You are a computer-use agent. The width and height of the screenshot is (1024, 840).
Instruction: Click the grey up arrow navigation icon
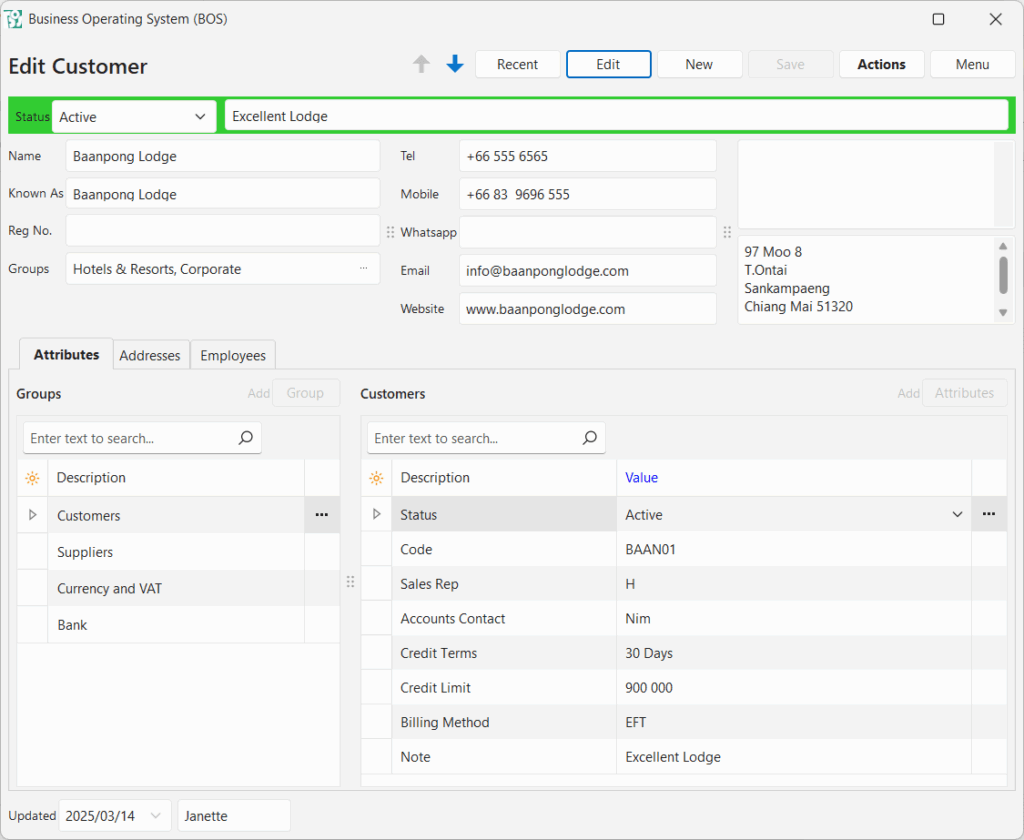point(422,64)
